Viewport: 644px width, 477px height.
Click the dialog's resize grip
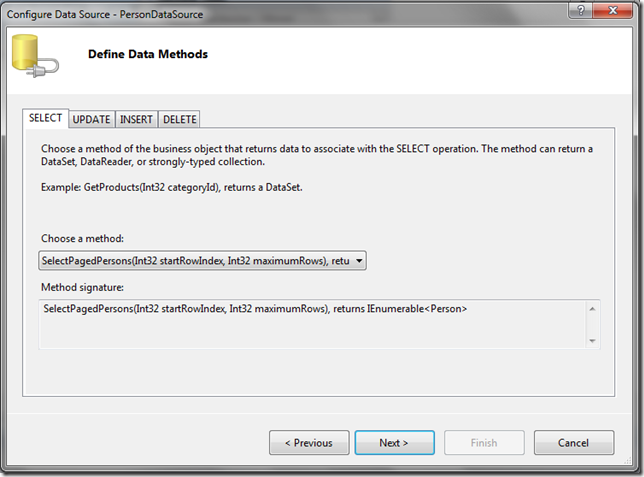pos(628,460)
